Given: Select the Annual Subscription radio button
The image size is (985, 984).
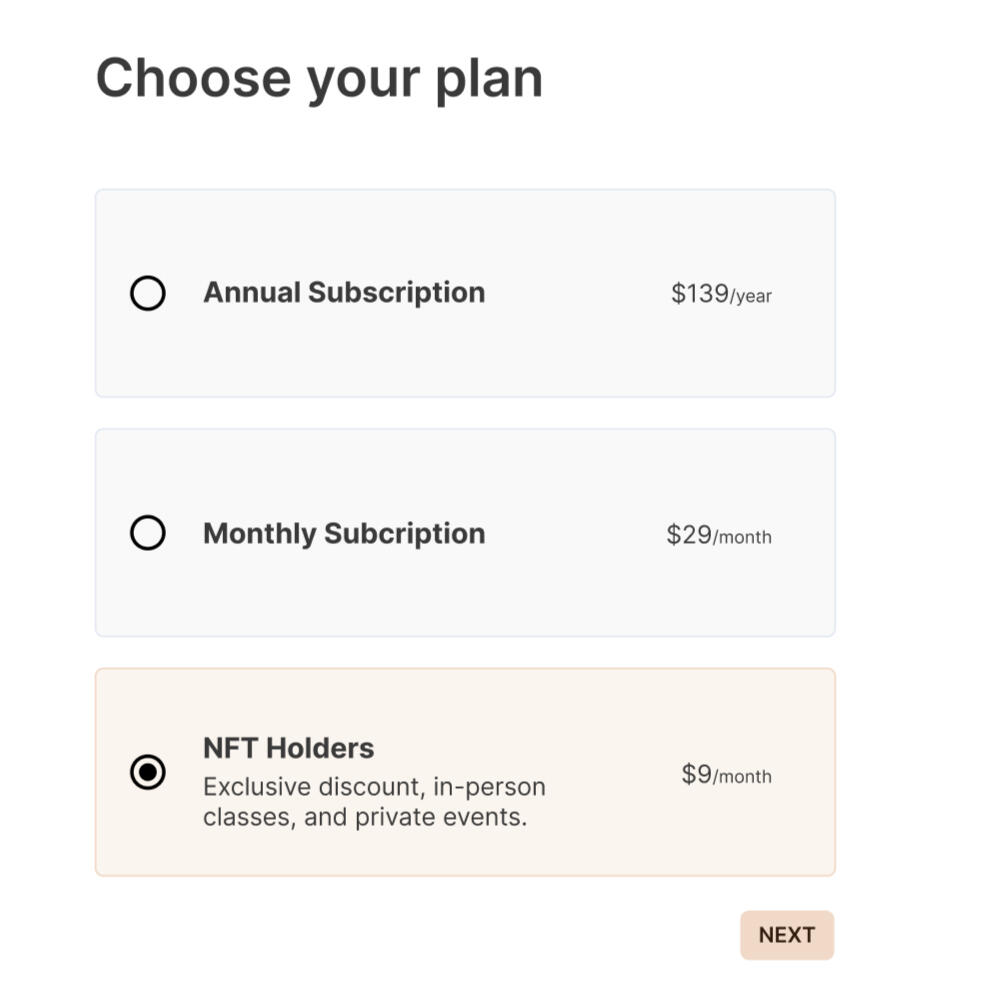Looking at the screenshot, I should 148,293.
